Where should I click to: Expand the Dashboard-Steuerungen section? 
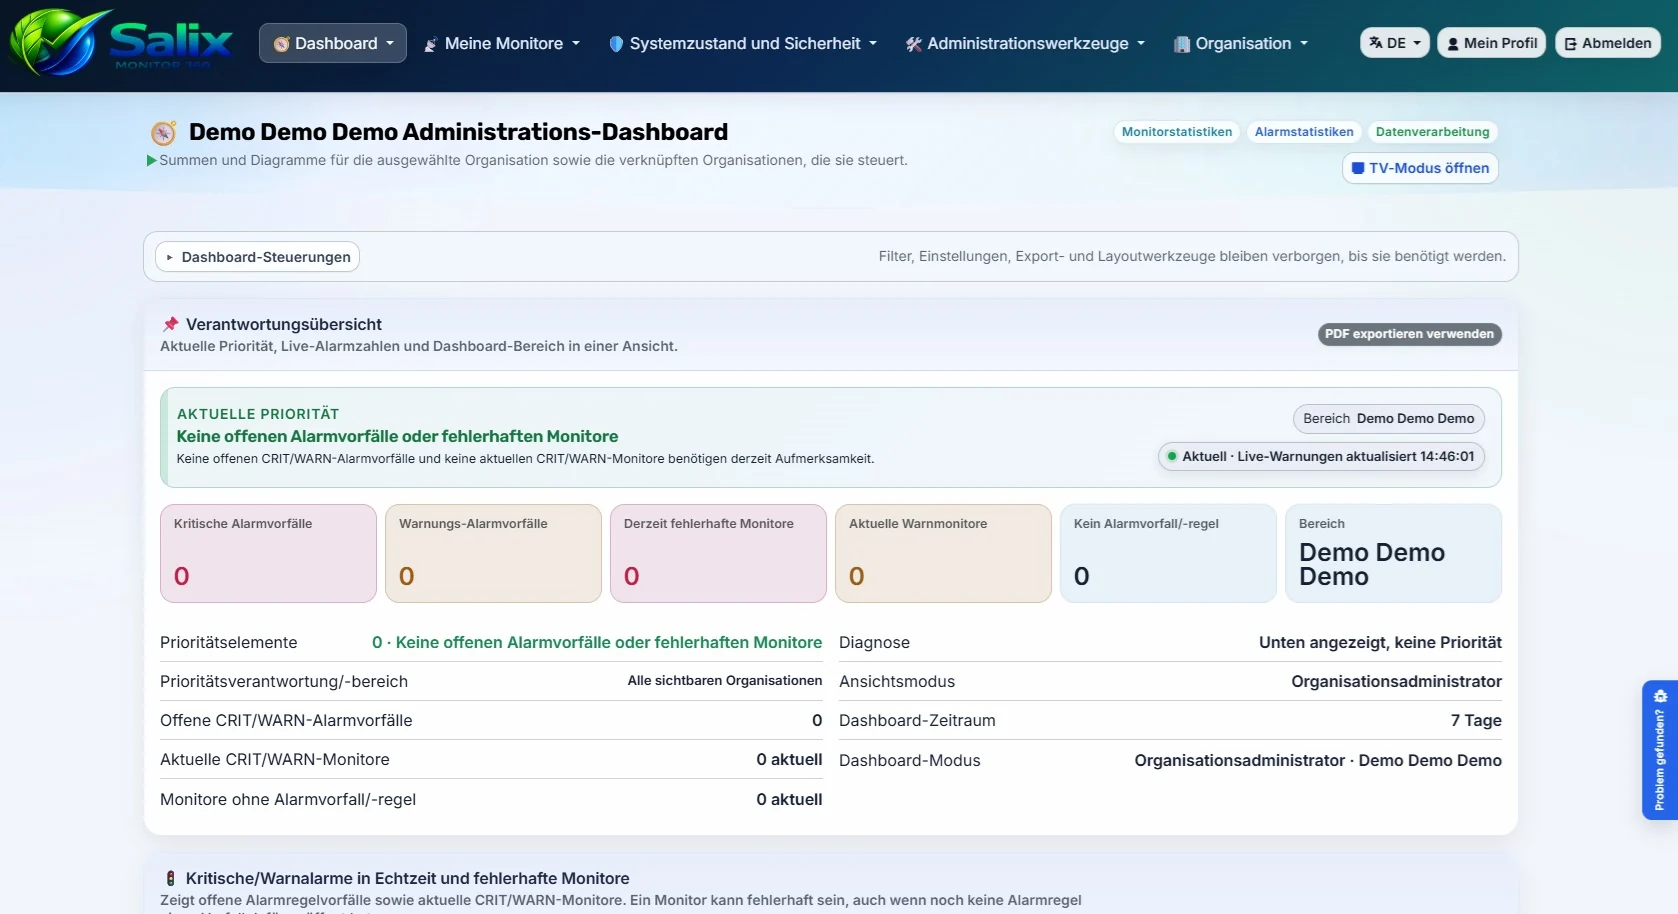(257, 257)
